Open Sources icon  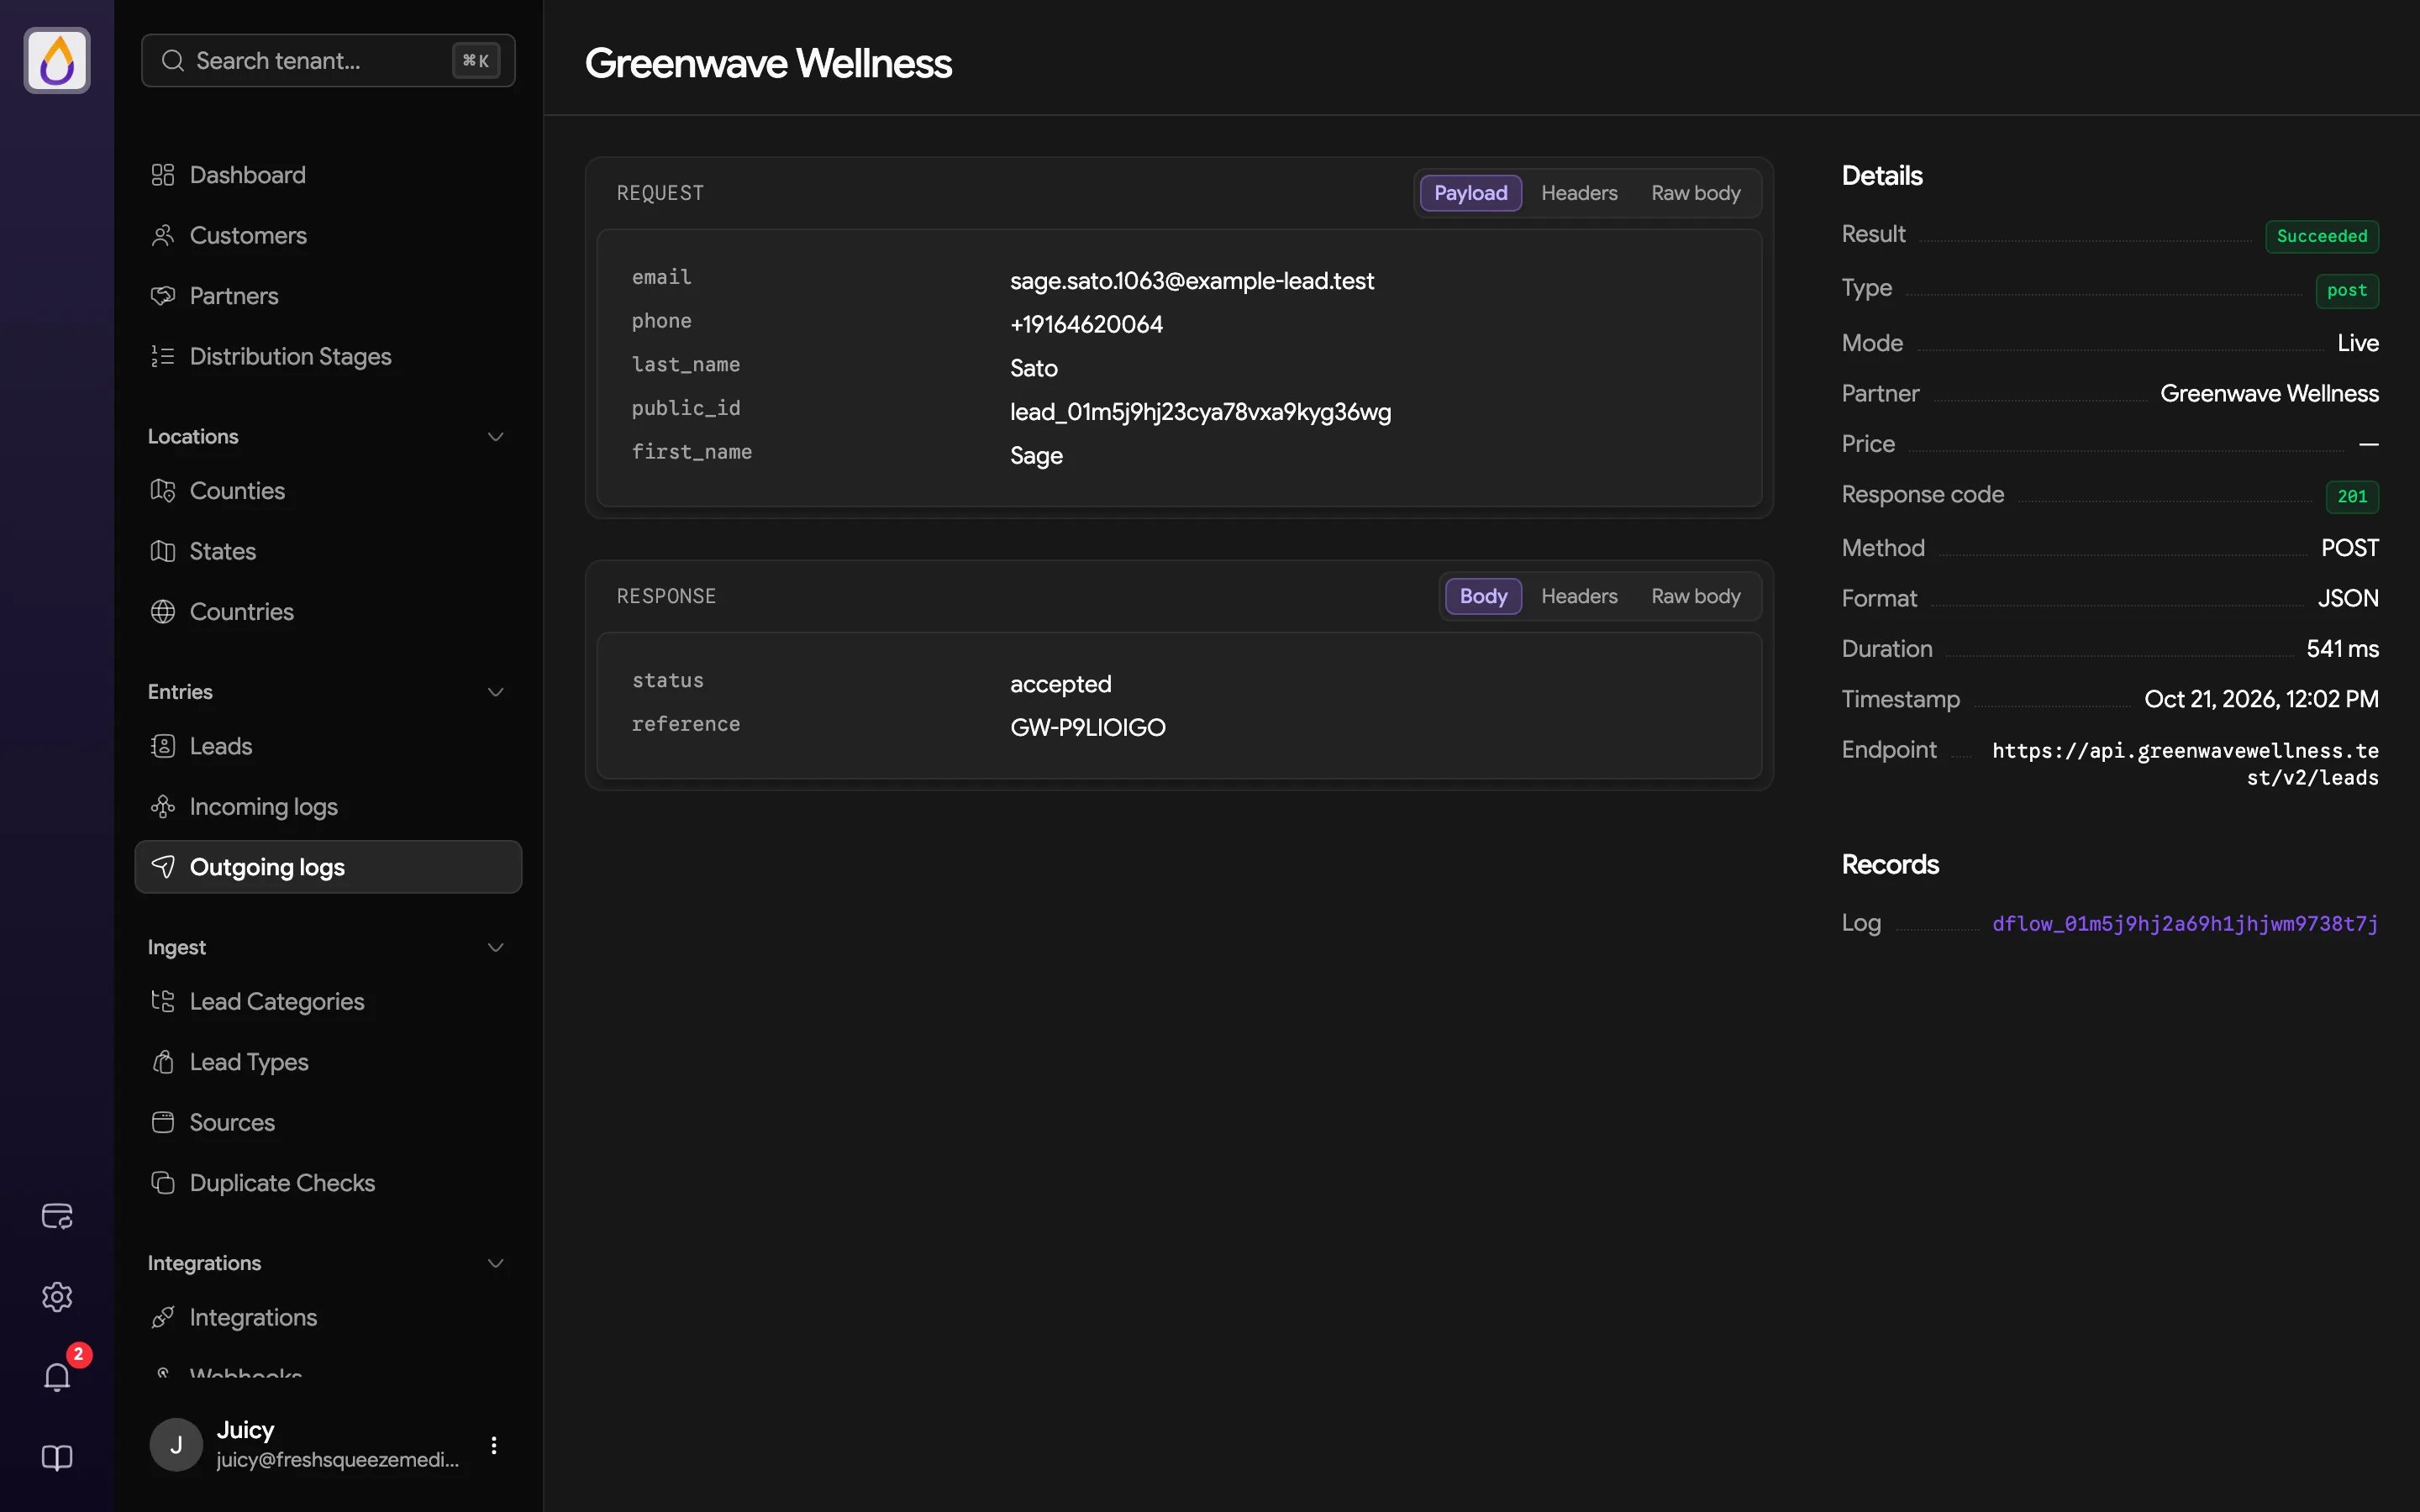[x=163, y=1122]
